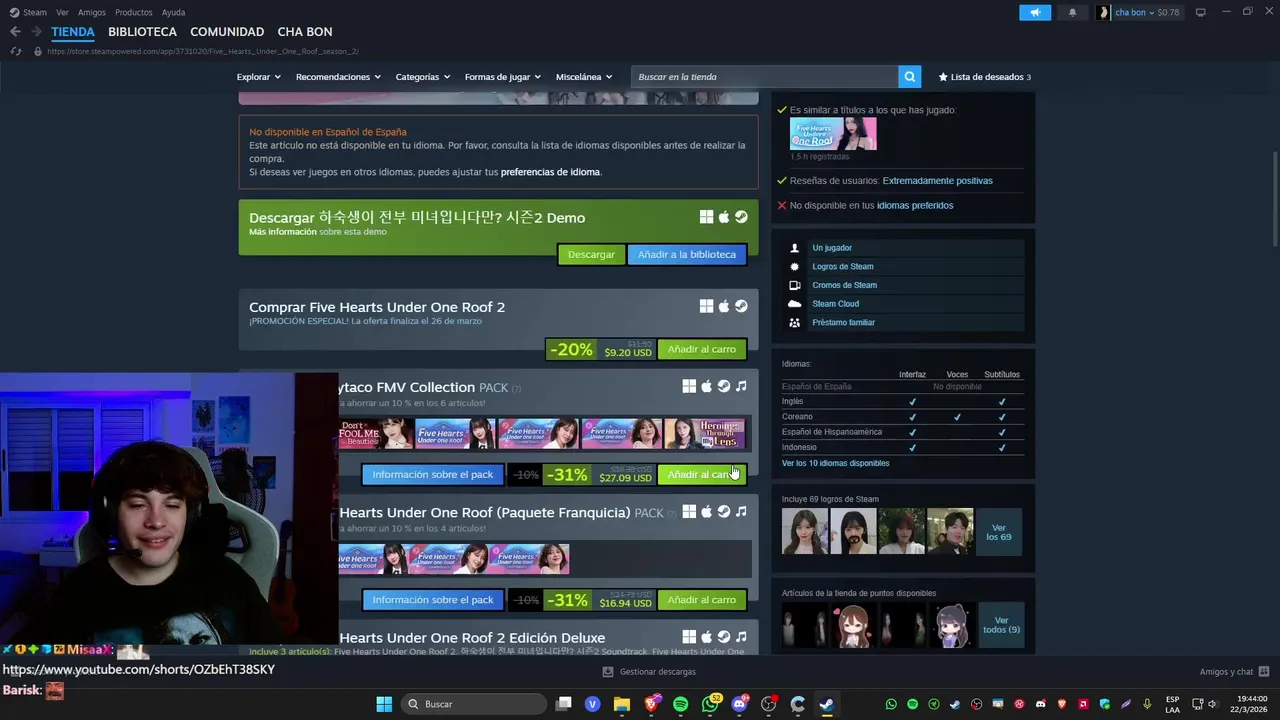
Task: Open the Productos menu
Action: click(134, 12)
